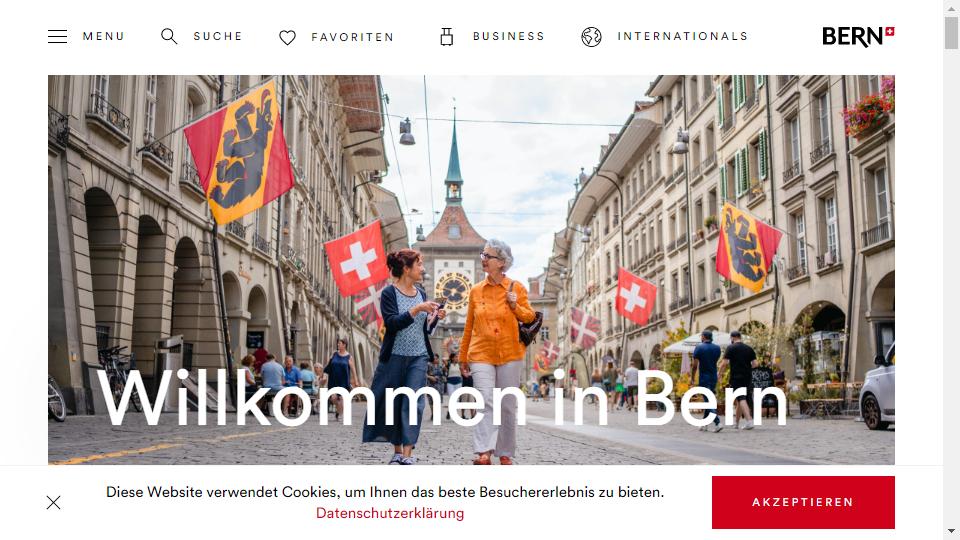Click the Willkommen in Bern headline
Screen dimensions: 960x540
[x=442, y=398]
